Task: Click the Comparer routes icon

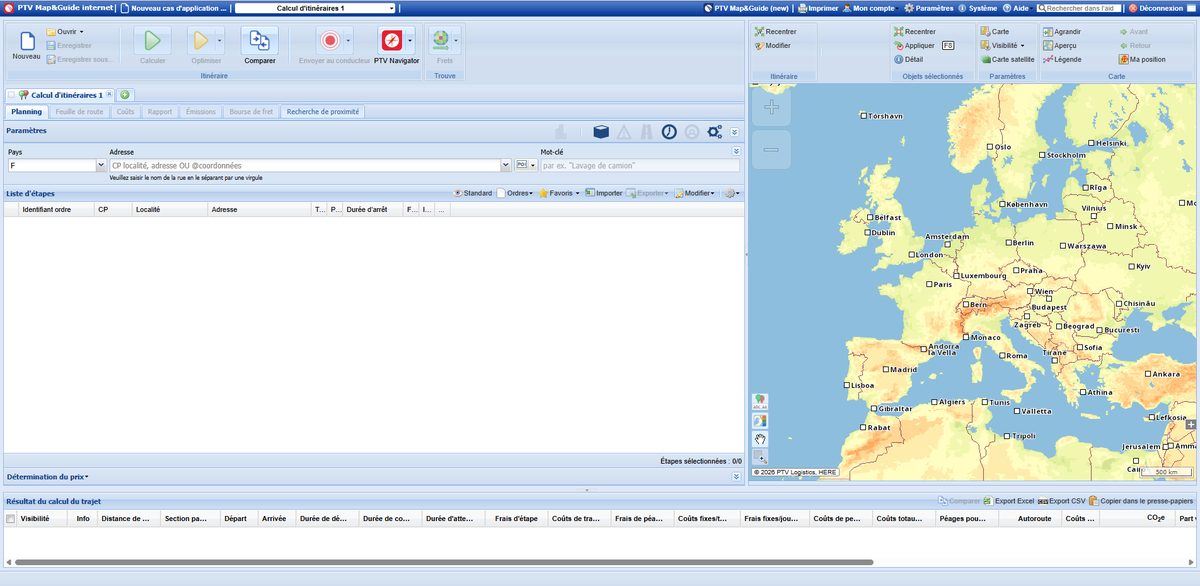Action: click(x=260, y=41)
